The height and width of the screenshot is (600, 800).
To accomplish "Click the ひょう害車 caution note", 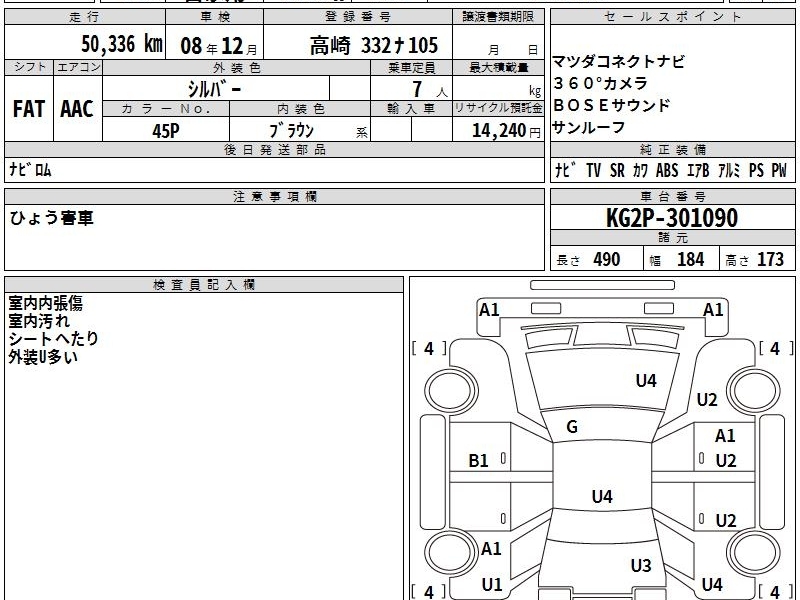I will pyautogui.click(x=52, y=218).
